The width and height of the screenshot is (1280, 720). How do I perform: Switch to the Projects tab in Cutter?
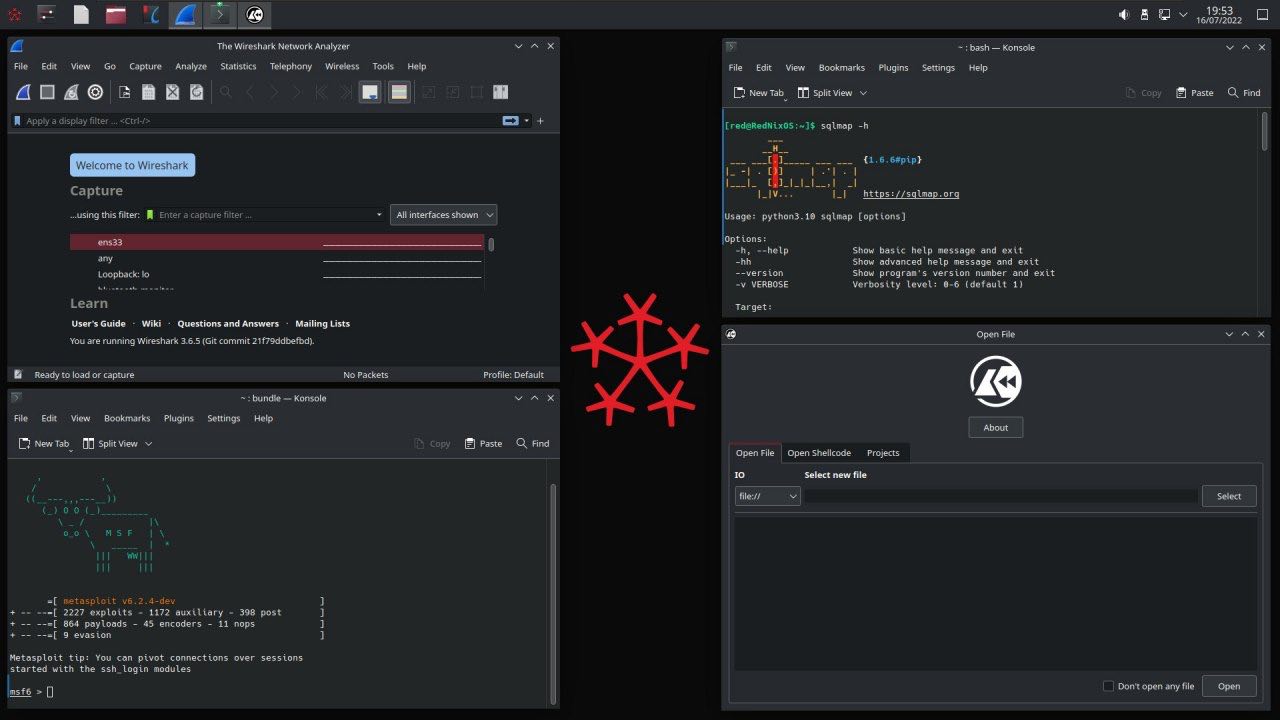point(883,453)
